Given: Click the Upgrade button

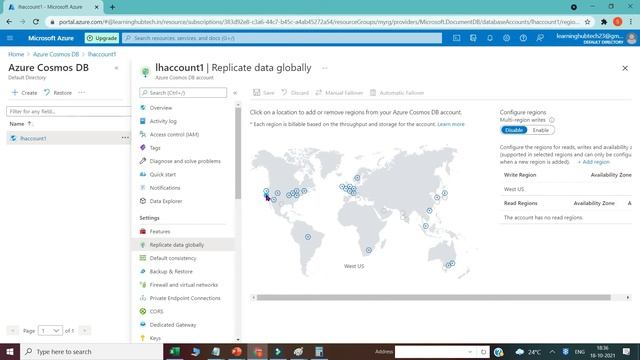Looking at the screenshot, I should point(102,38).
